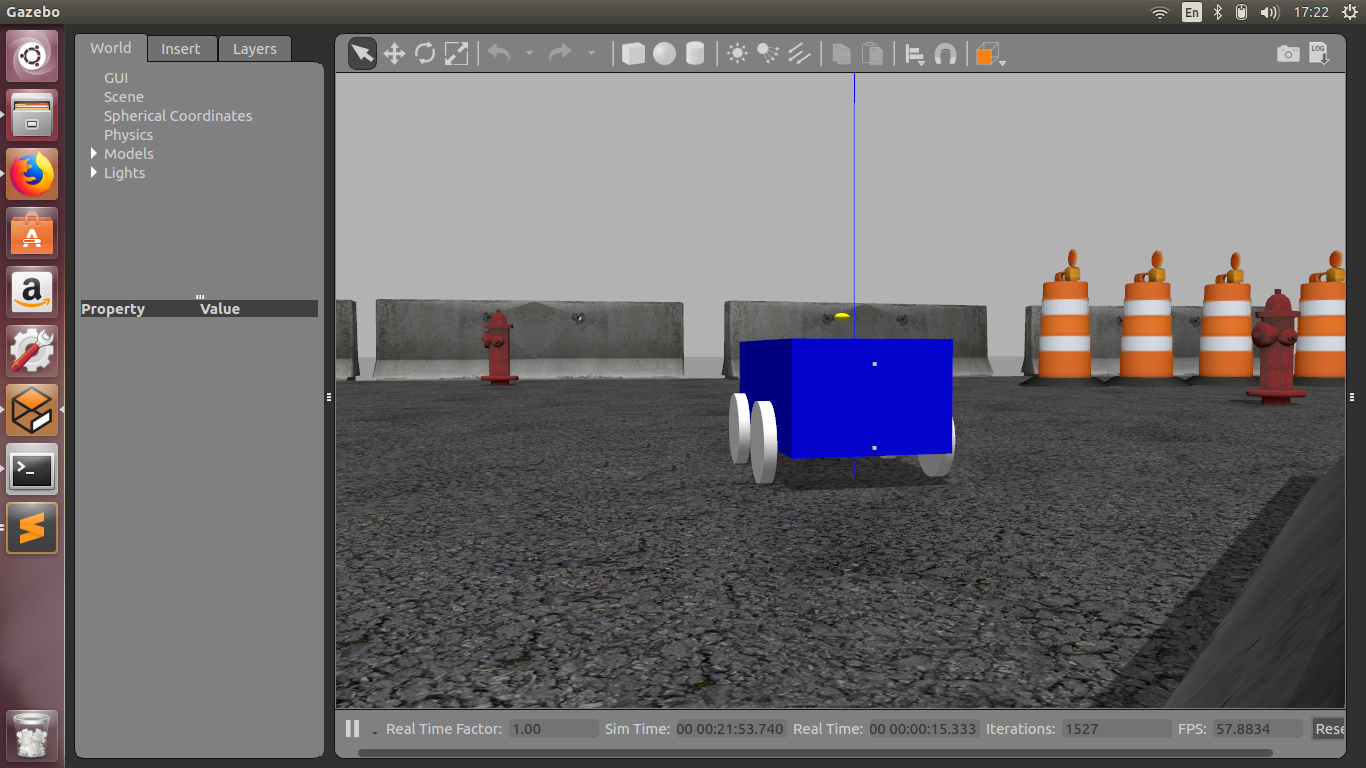The width and height of the screenshot is (1366, 768).
Task: Select Physics in the World panel
Action: coord(128,134)
